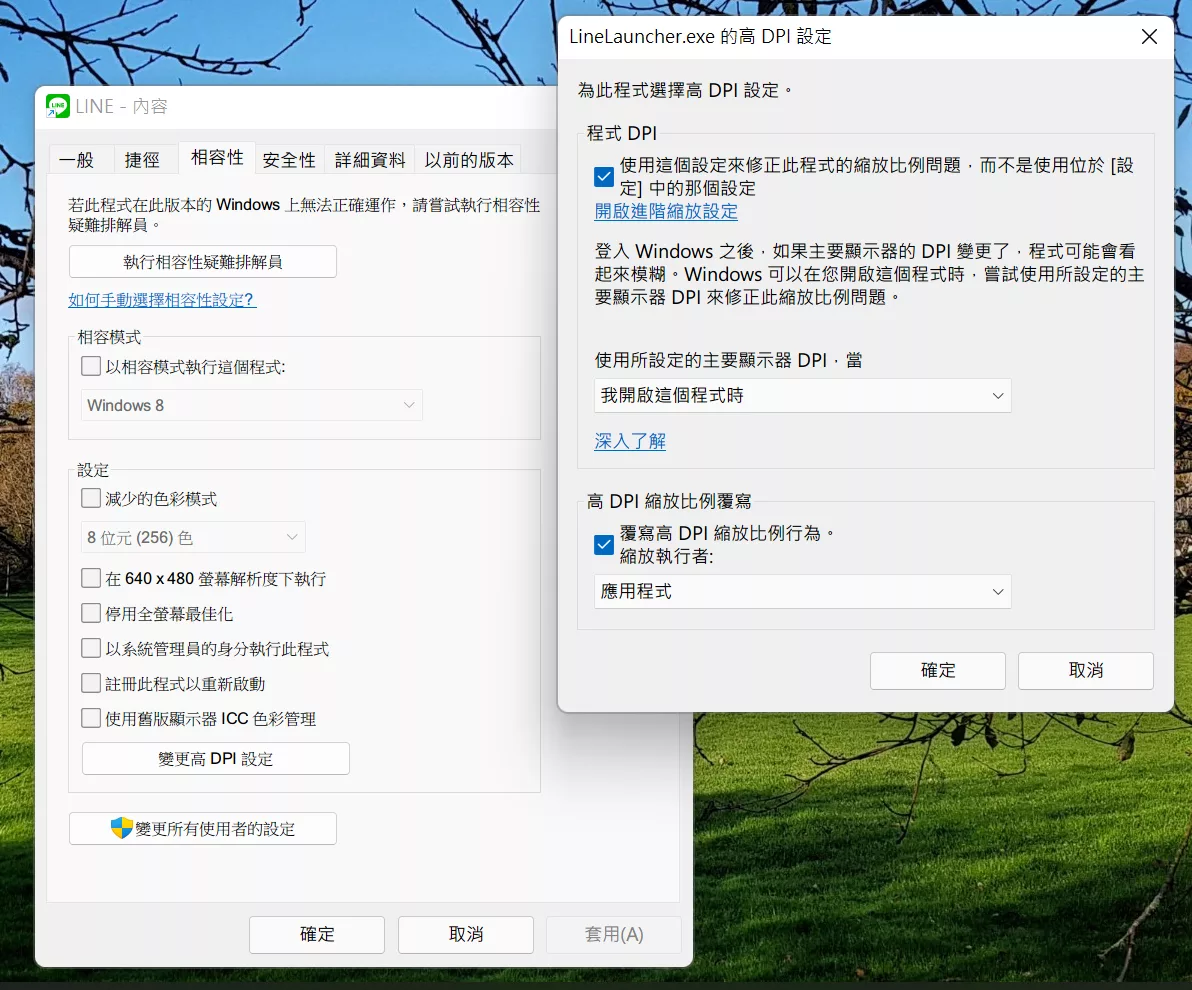
Task: Open the 深入了解 link
Action: [x=630, y=441]
